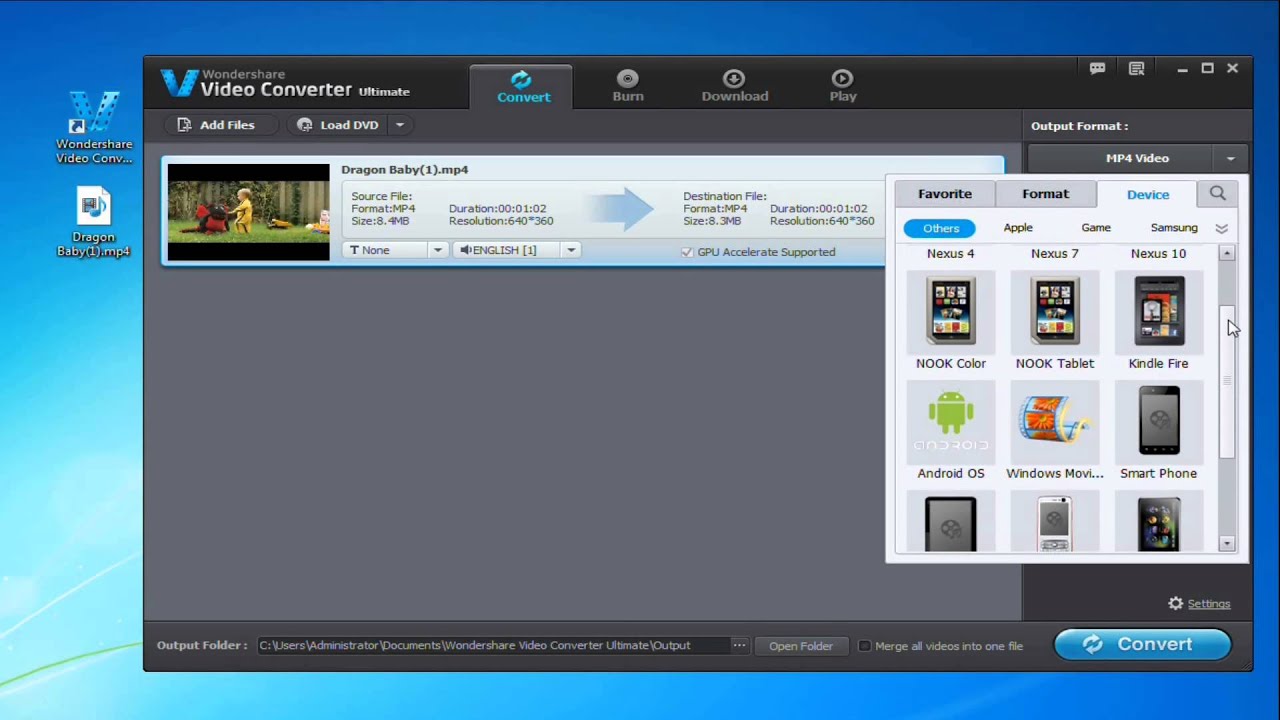
Task: Switch to the Download tab
Action: pos(734,87)
